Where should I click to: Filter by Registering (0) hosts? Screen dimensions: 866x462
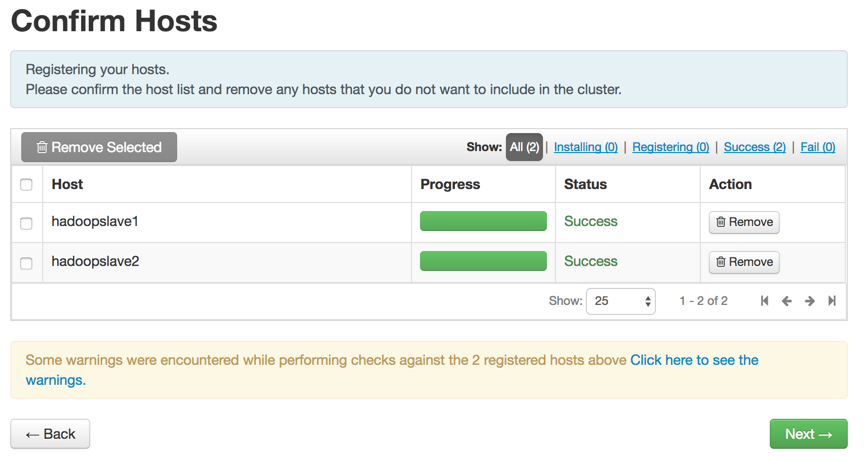click(671, 147)
